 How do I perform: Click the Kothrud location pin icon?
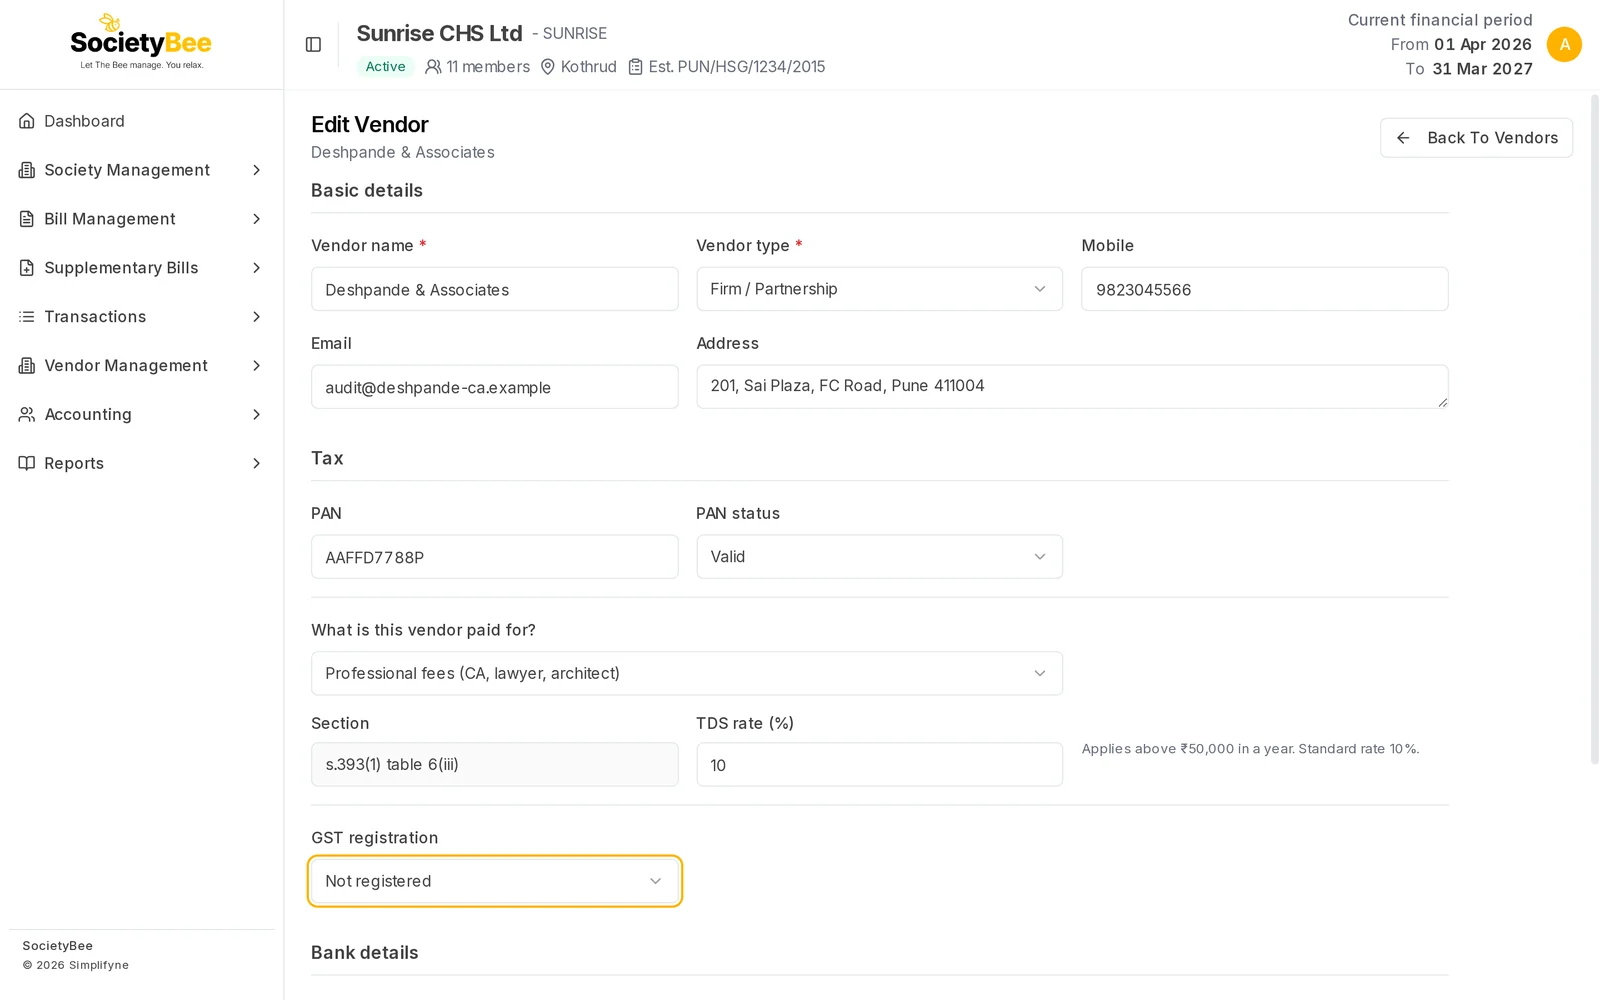pyautogui.click(x=548, y=67)
